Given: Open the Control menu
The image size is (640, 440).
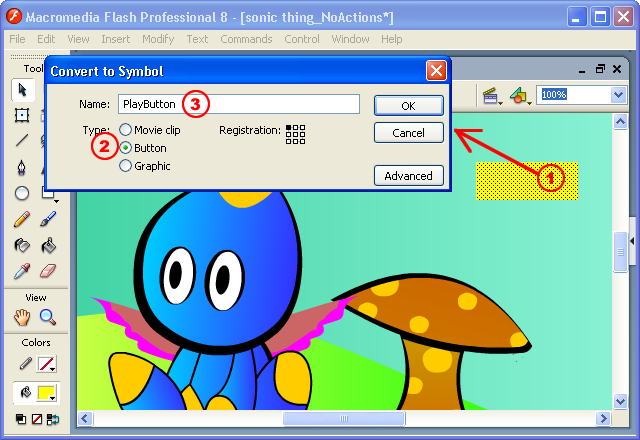Looking at the screenshot, I should coord(302,39).
